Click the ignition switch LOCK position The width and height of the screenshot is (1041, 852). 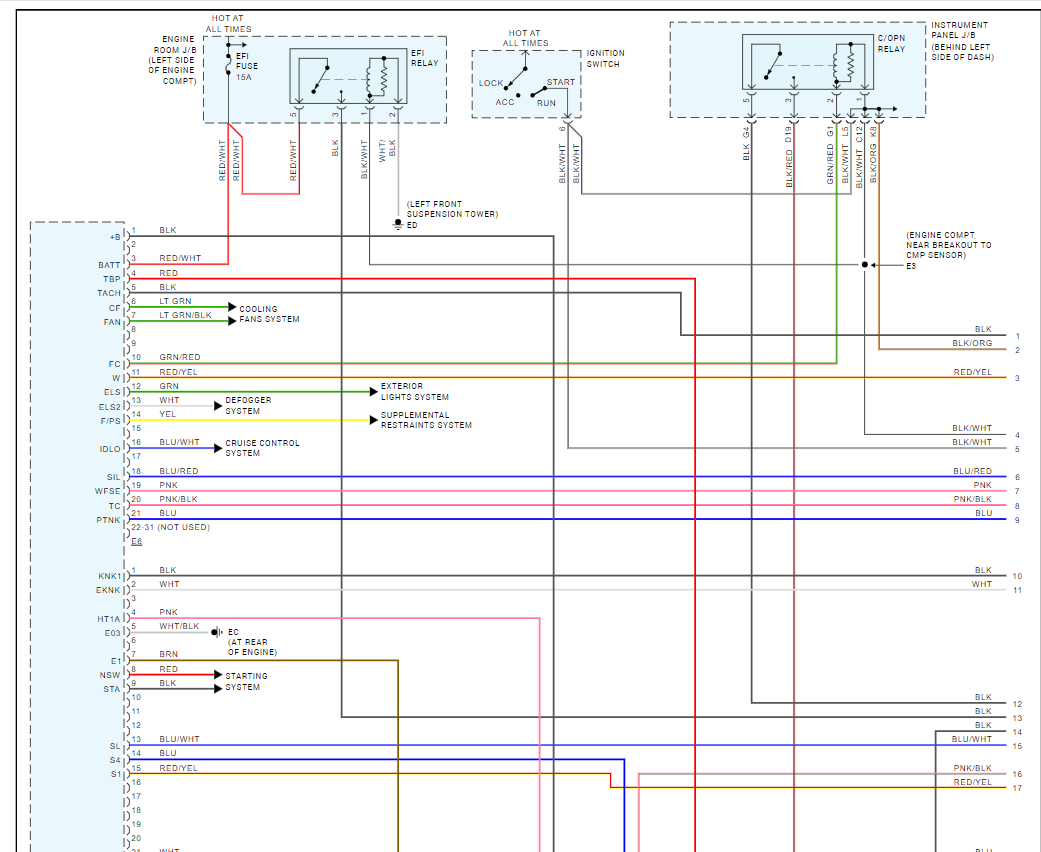pos(491,83)
